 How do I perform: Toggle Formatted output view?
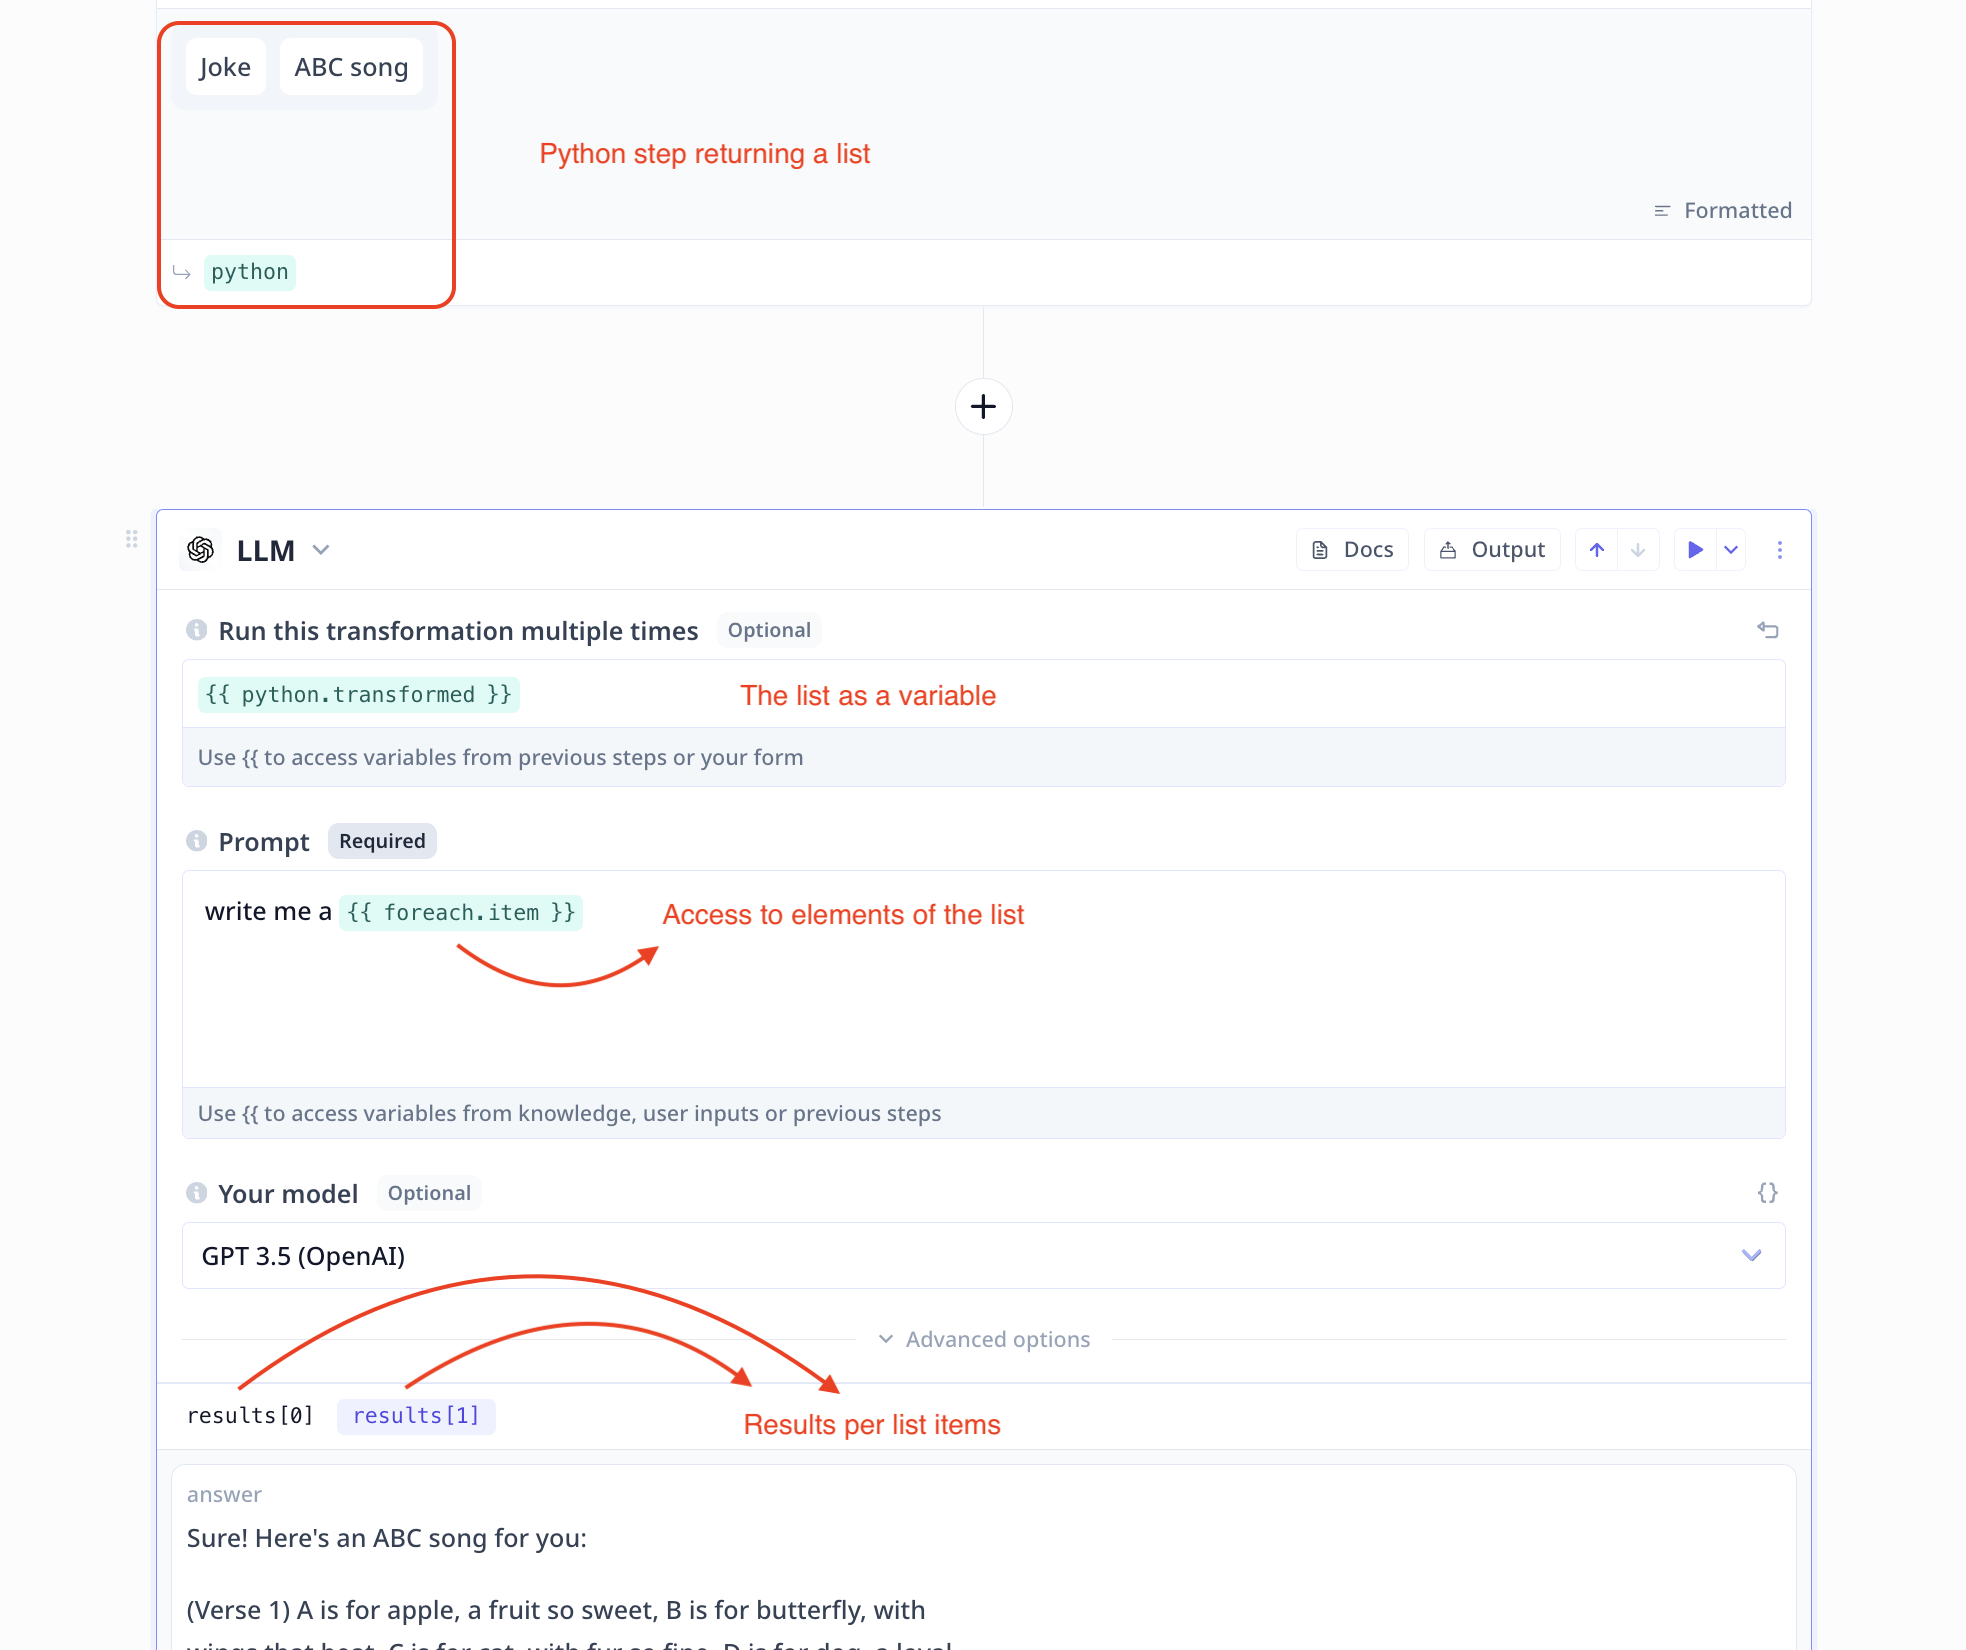(x=1723, y=211)
